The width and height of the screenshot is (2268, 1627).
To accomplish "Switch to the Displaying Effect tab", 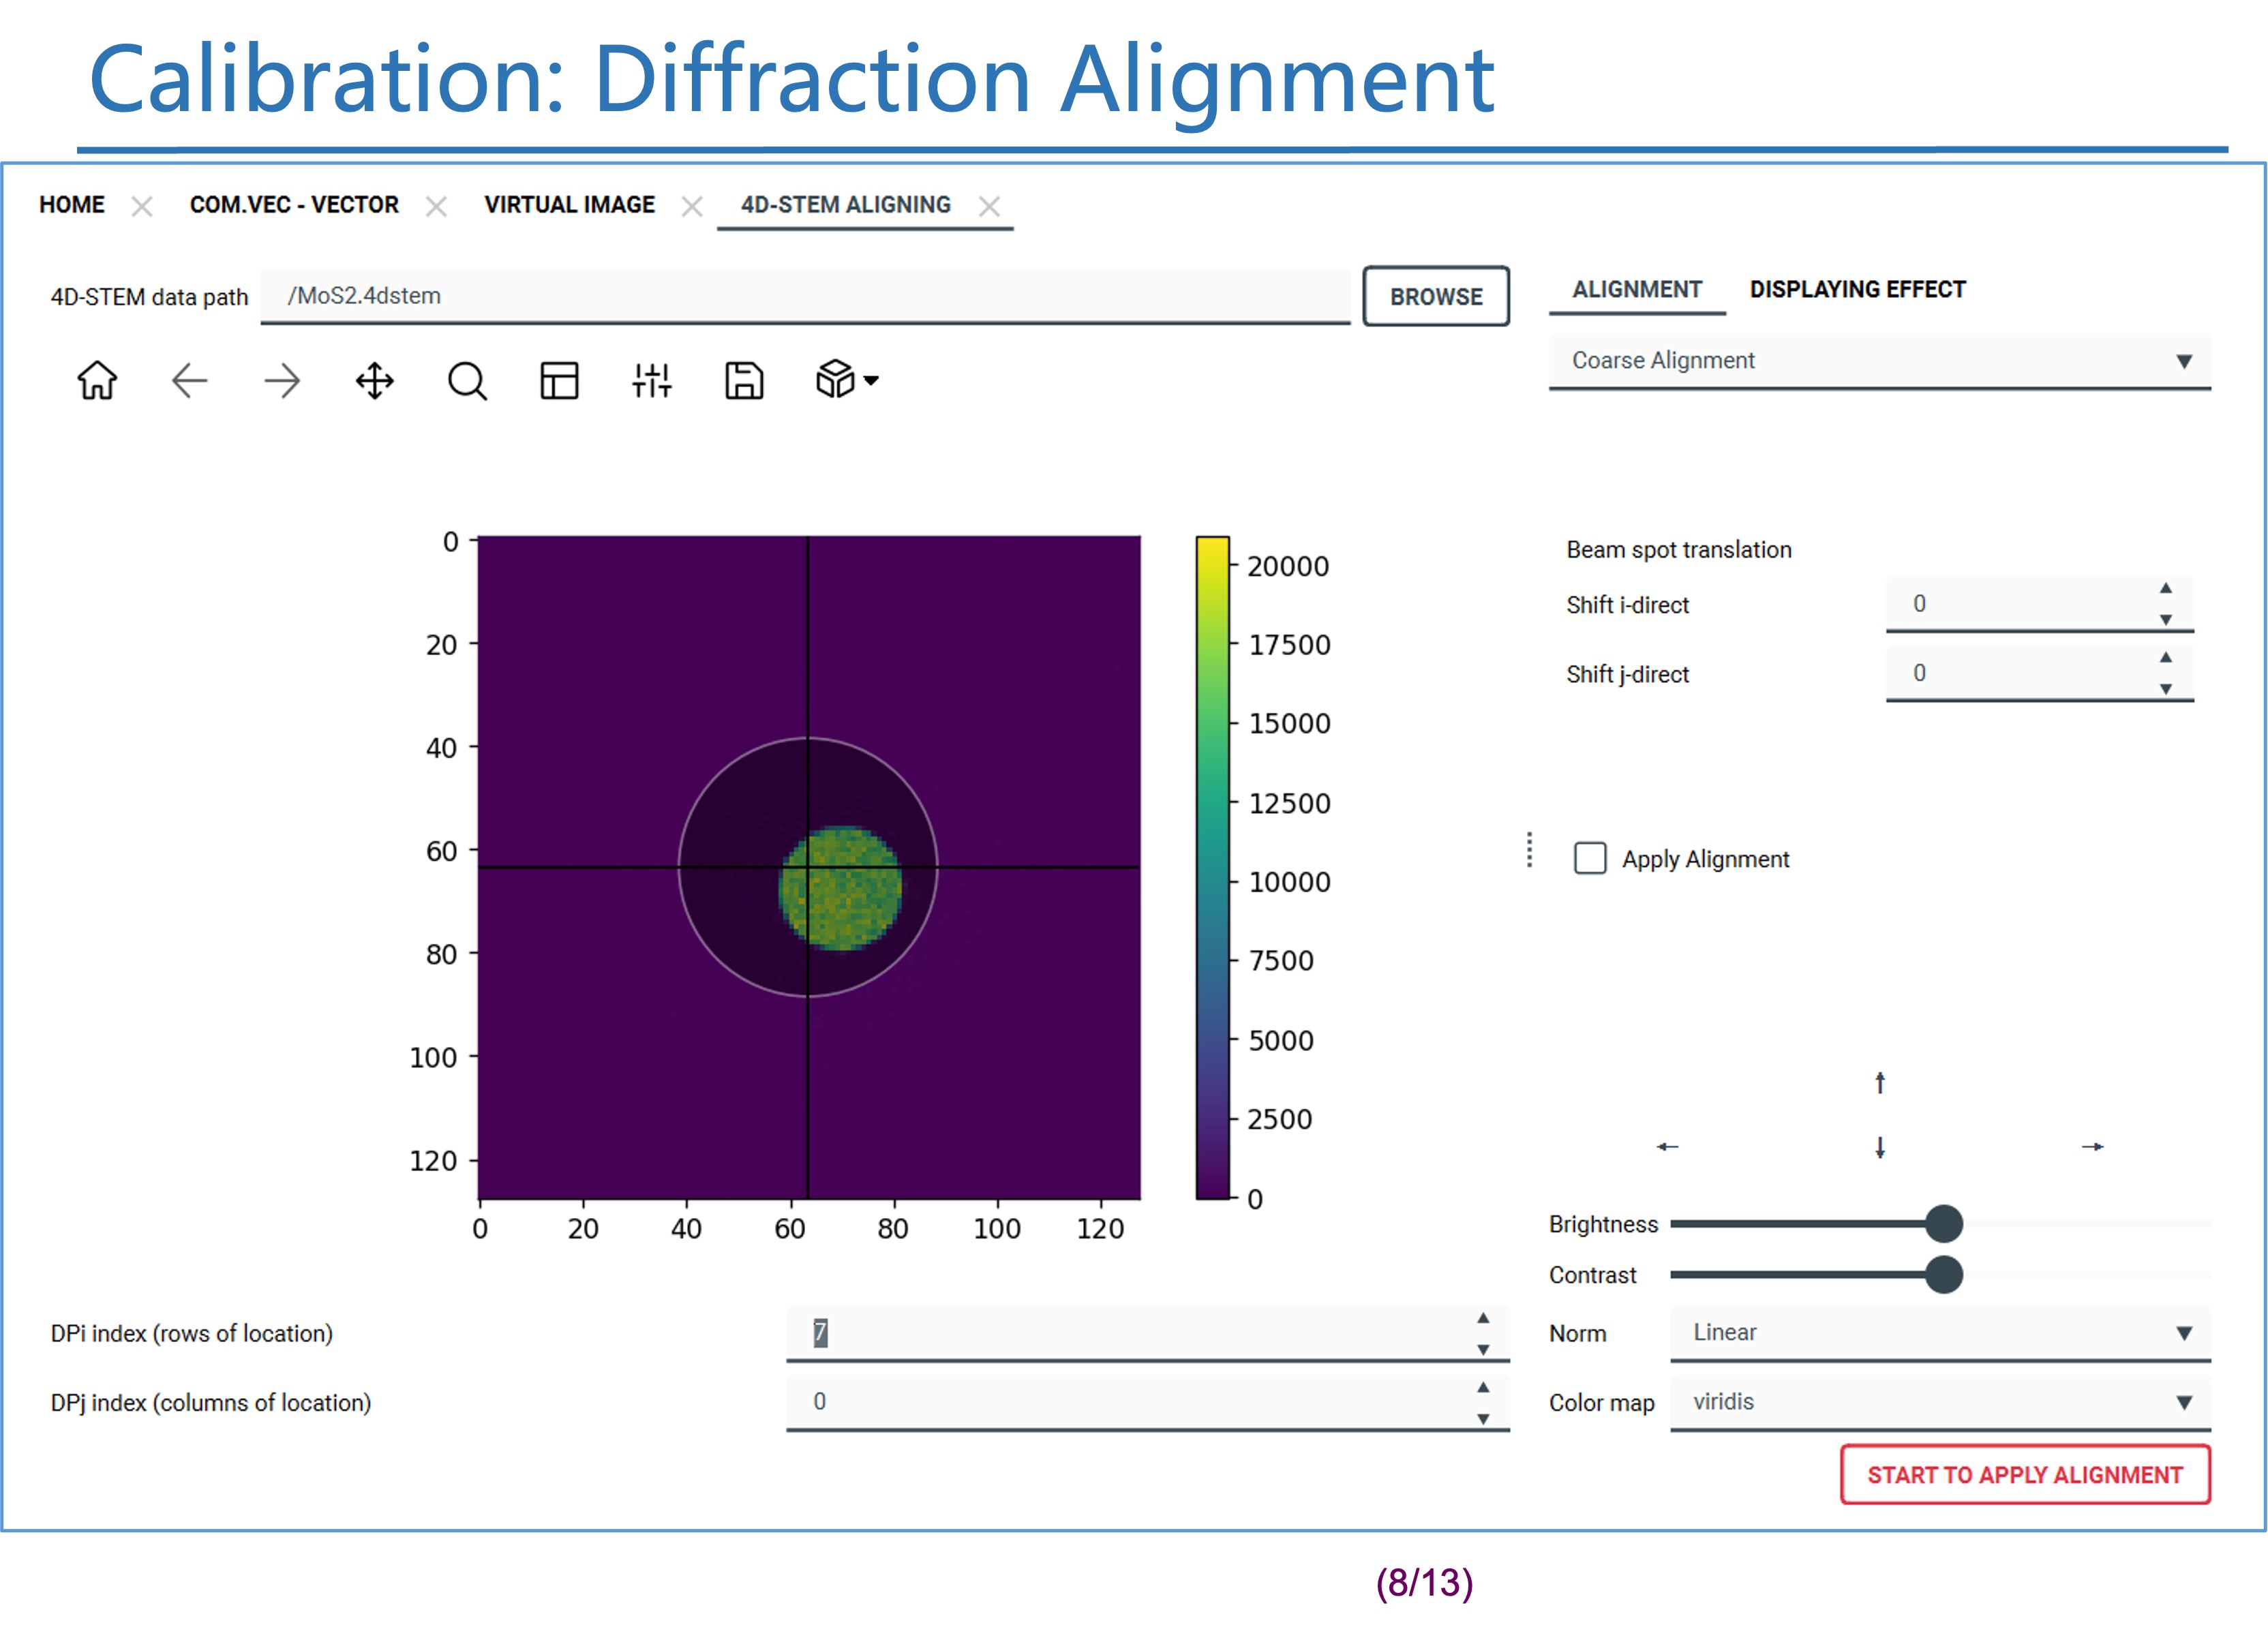I will pos(1857,290).
